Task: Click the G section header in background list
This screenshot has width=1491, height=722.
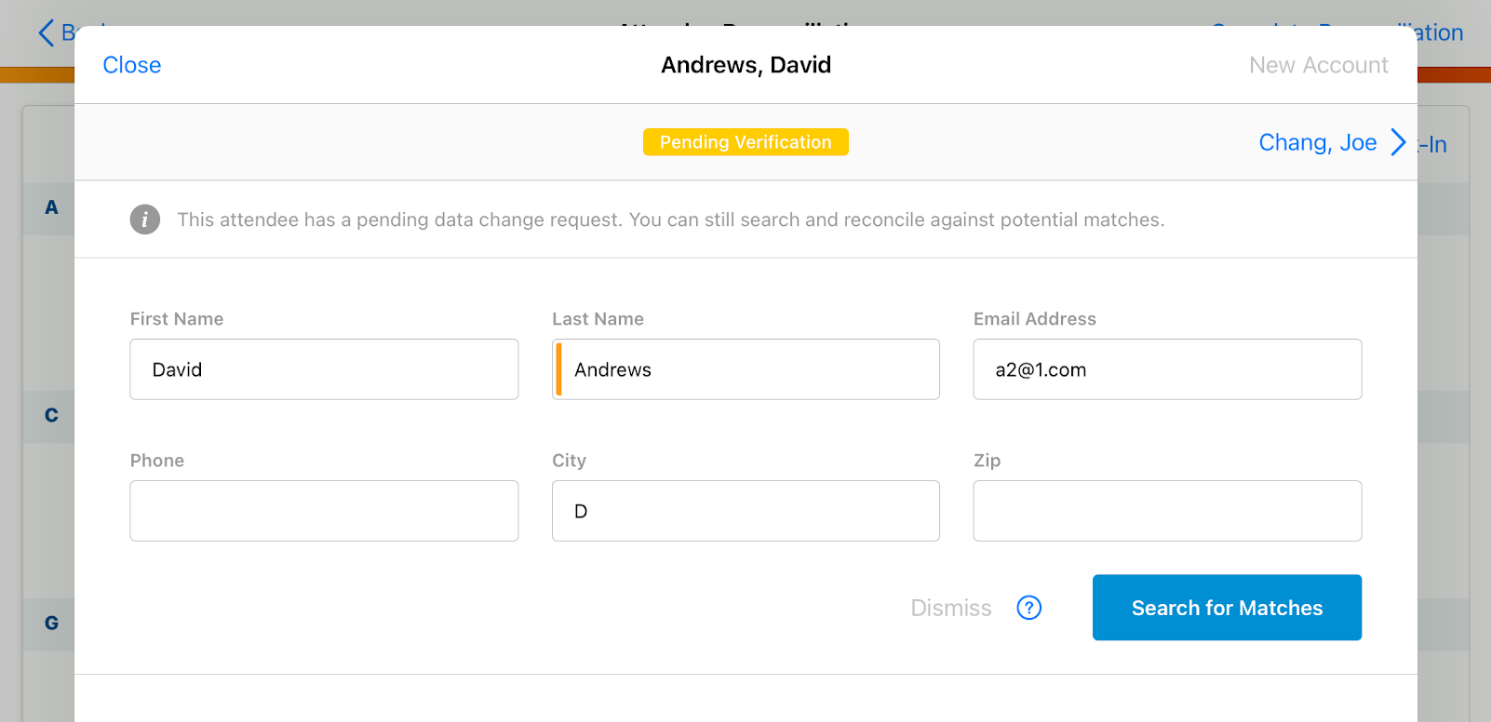Action: coord(51,623)
